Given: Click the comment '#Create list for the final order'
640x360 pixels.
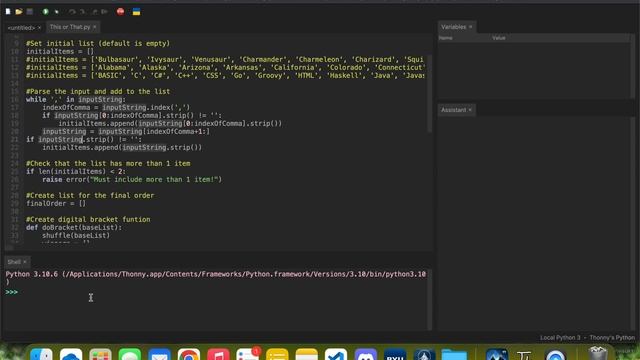Looking at the screenshot, I should (x=90, y=196).
